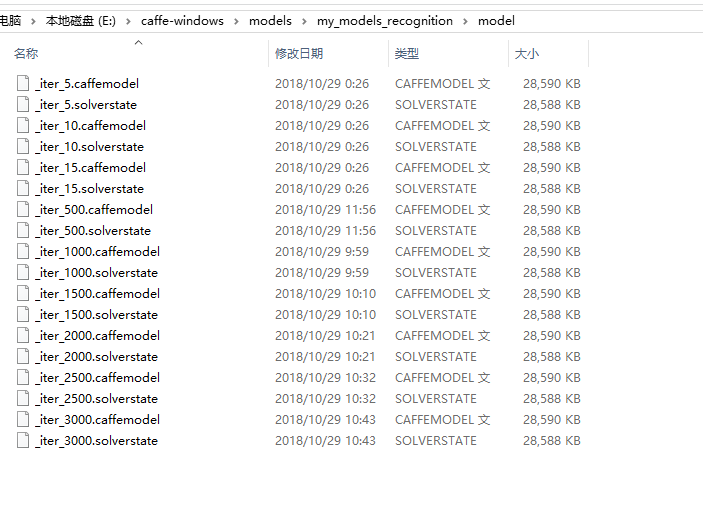Click file icon of _iter_1500.solverstate

(23, 315)
